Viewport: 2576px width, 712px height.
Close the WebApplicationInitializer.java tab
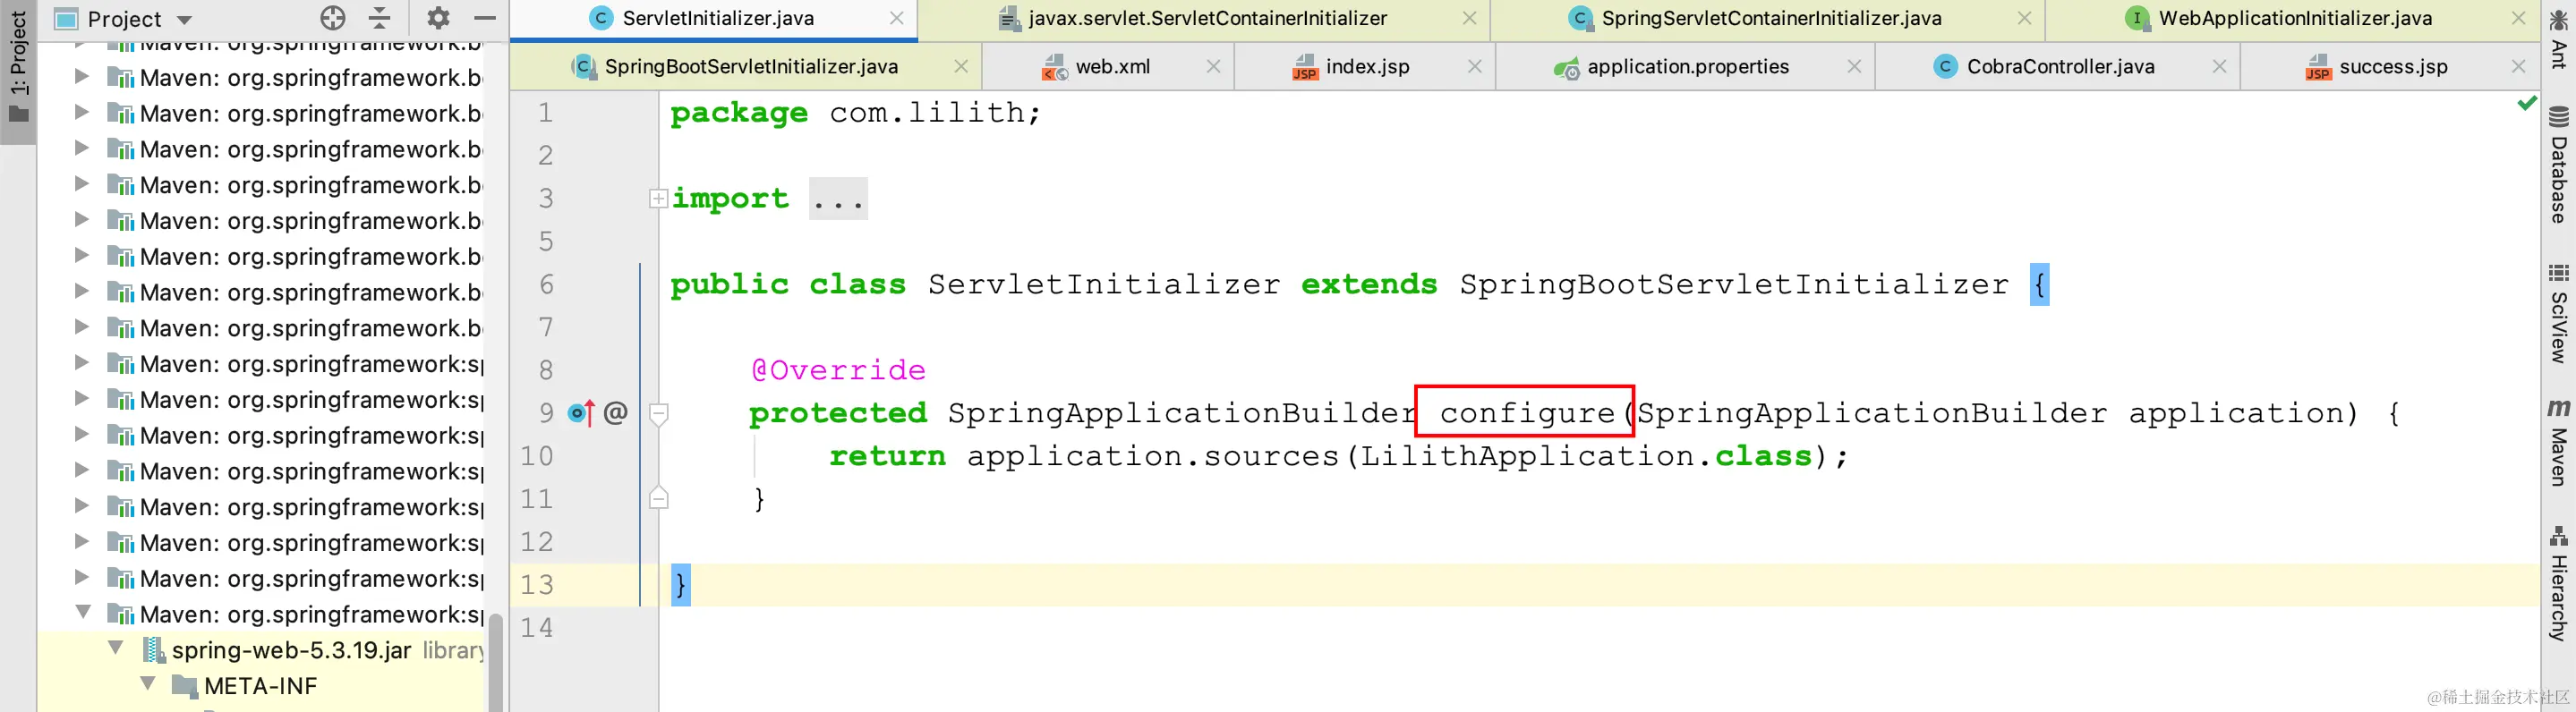coord(2518,18)
